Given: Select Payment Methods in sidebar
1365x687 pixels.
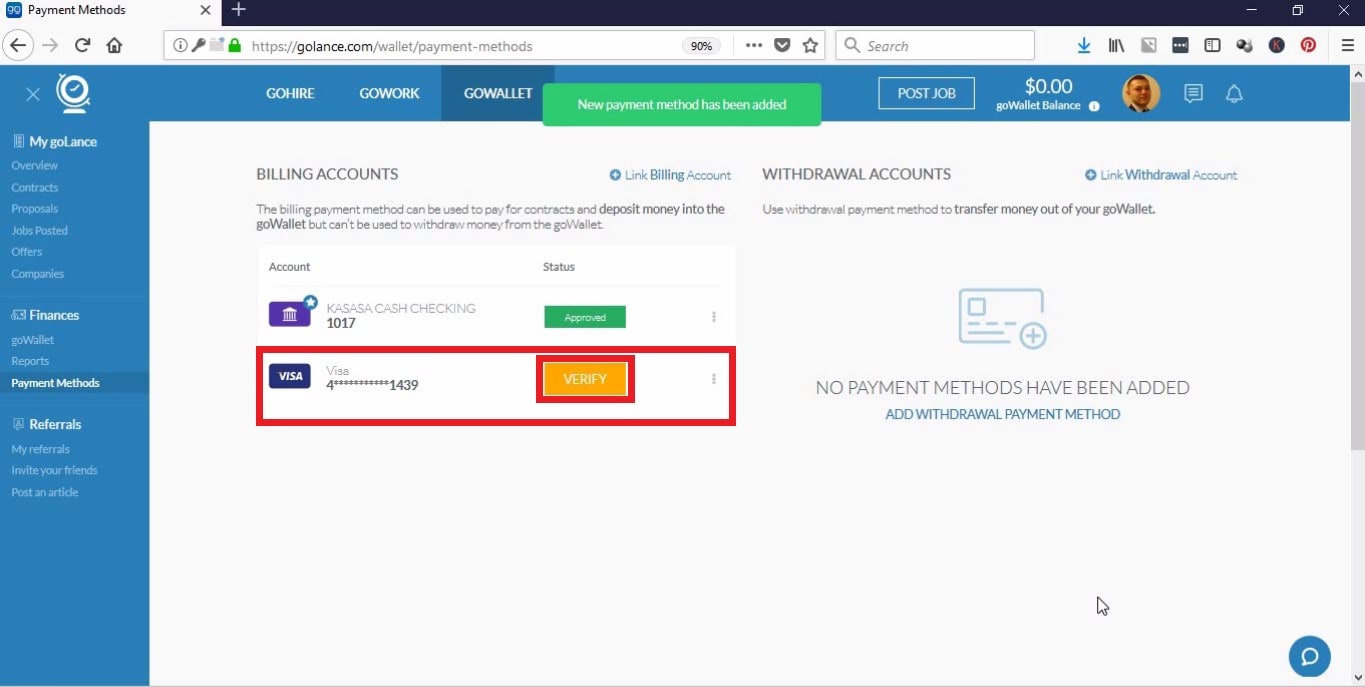Looking at the screenshot, I should (x=55, y=383).
